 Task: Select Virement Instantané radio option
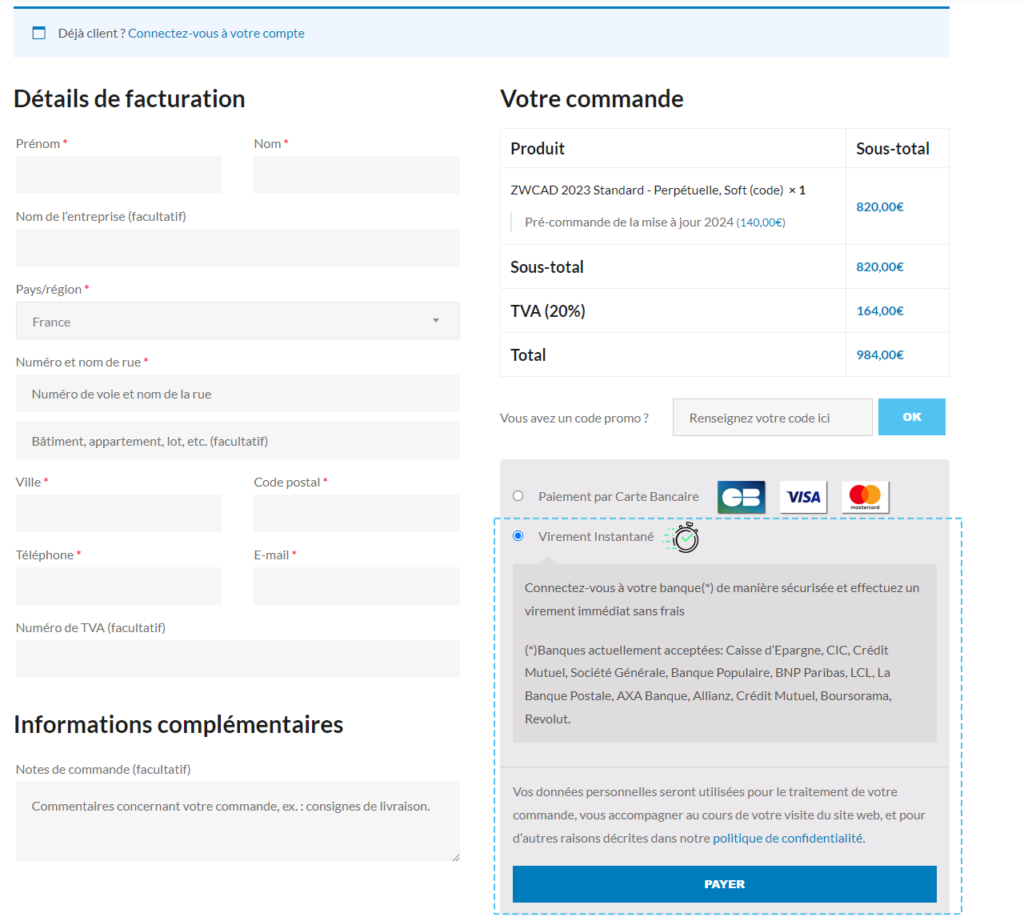(x=518, y=536)
